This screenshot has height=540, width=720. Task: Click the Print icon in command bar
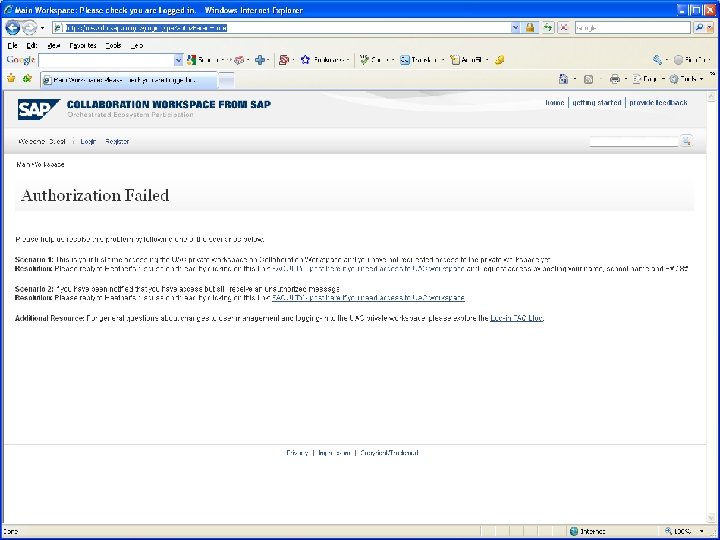[x=614, y=79]
